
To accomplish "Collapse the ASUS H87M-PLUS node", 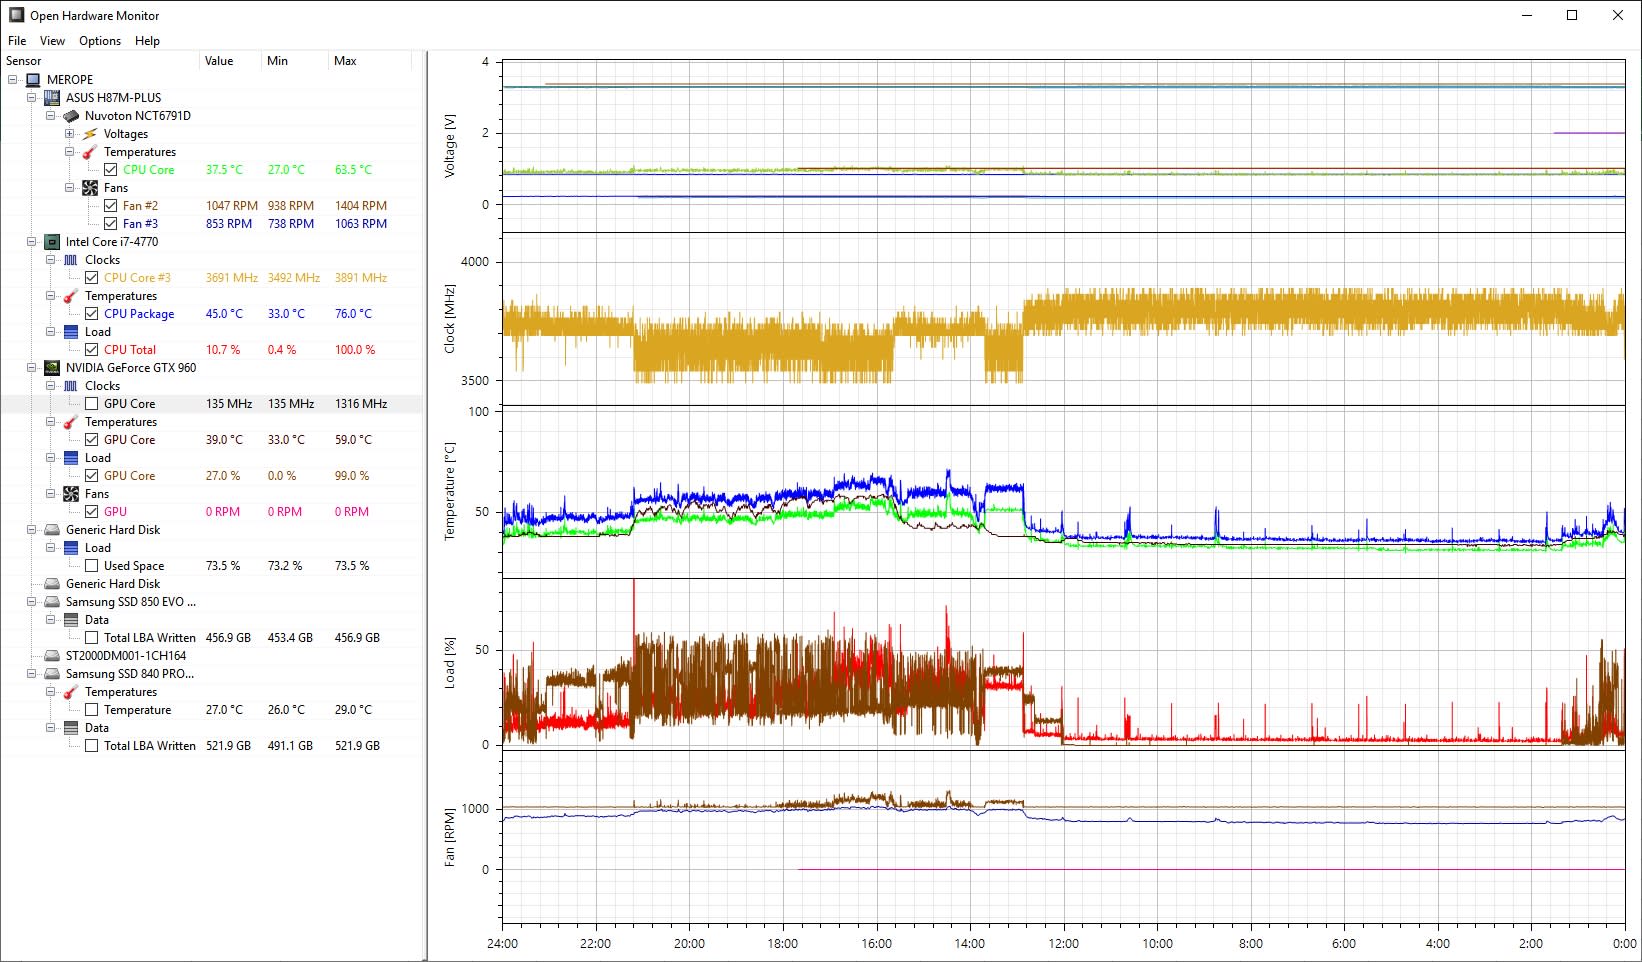I will (32, 98).
